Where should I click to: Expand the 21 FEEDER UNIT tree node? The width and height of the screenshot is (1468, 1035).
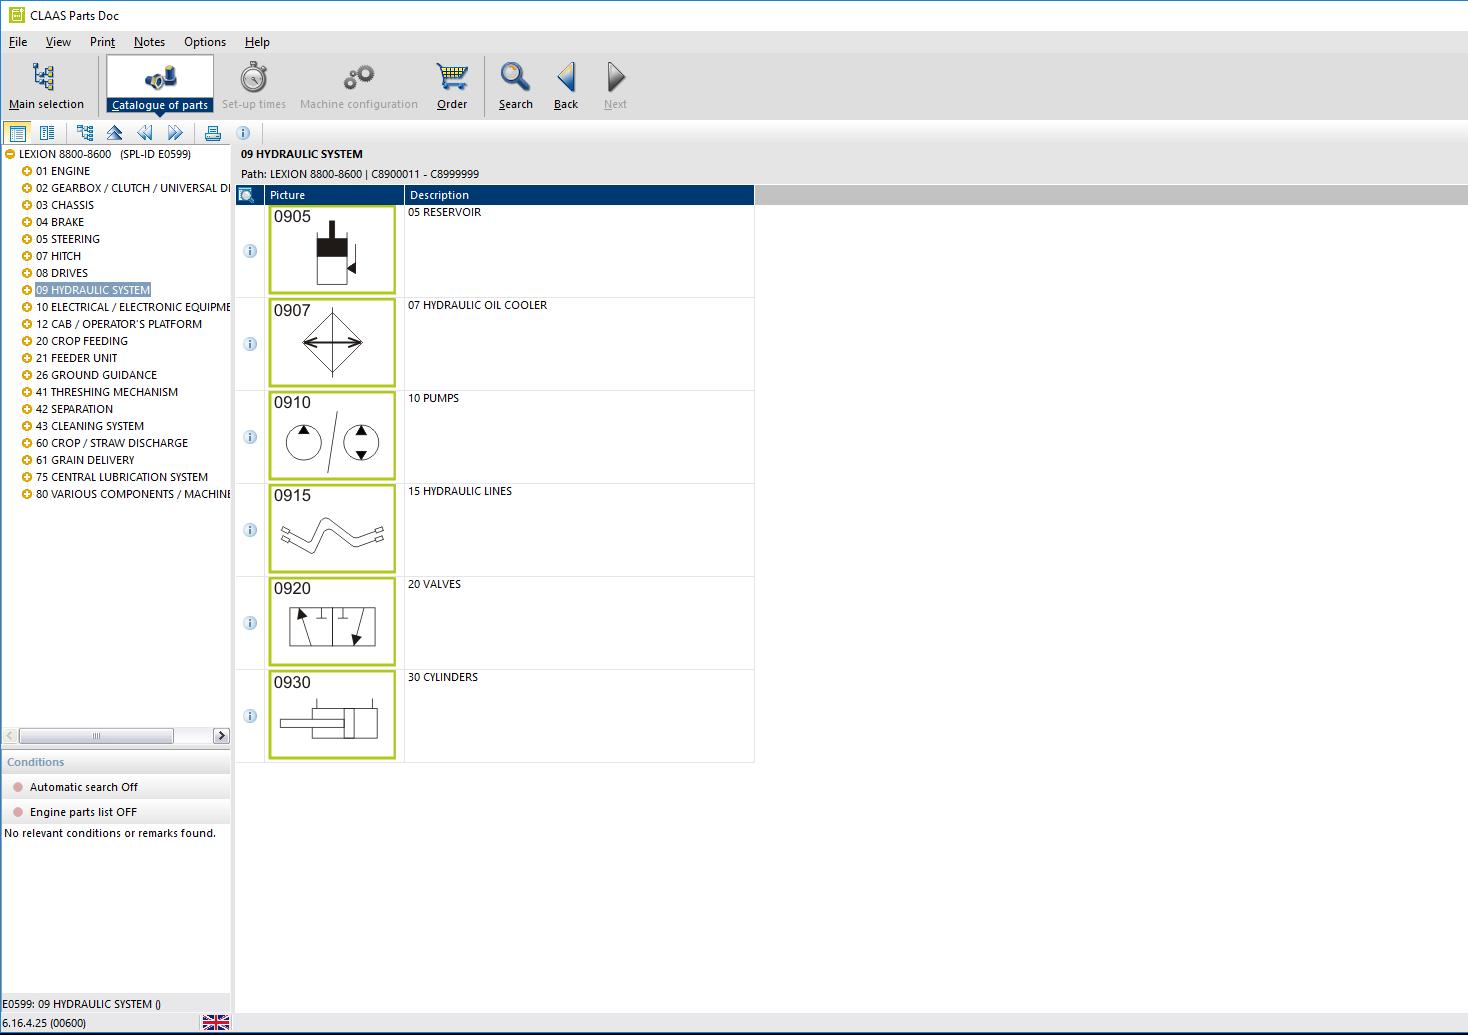(27, 358)
